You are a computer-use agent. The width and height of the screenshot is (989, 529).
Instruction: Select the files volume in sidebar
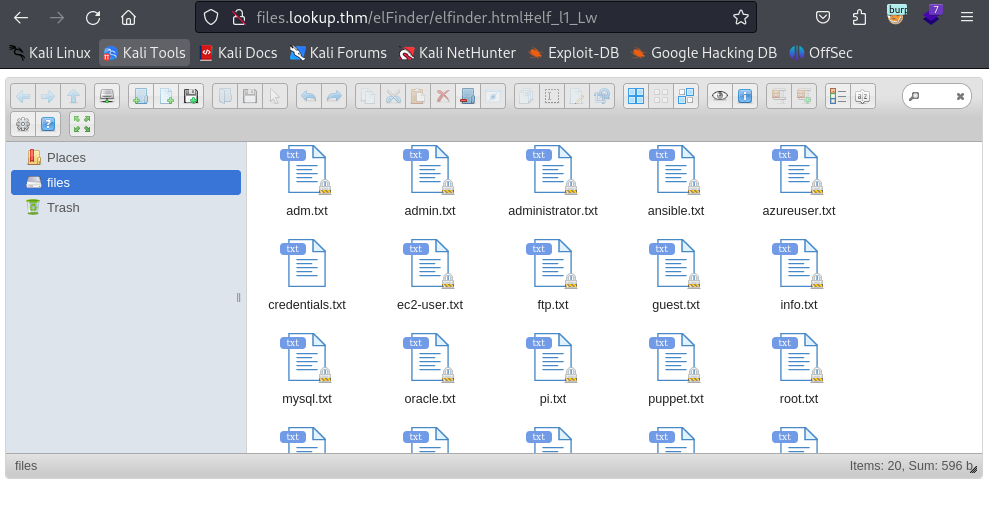click(126, 183)
